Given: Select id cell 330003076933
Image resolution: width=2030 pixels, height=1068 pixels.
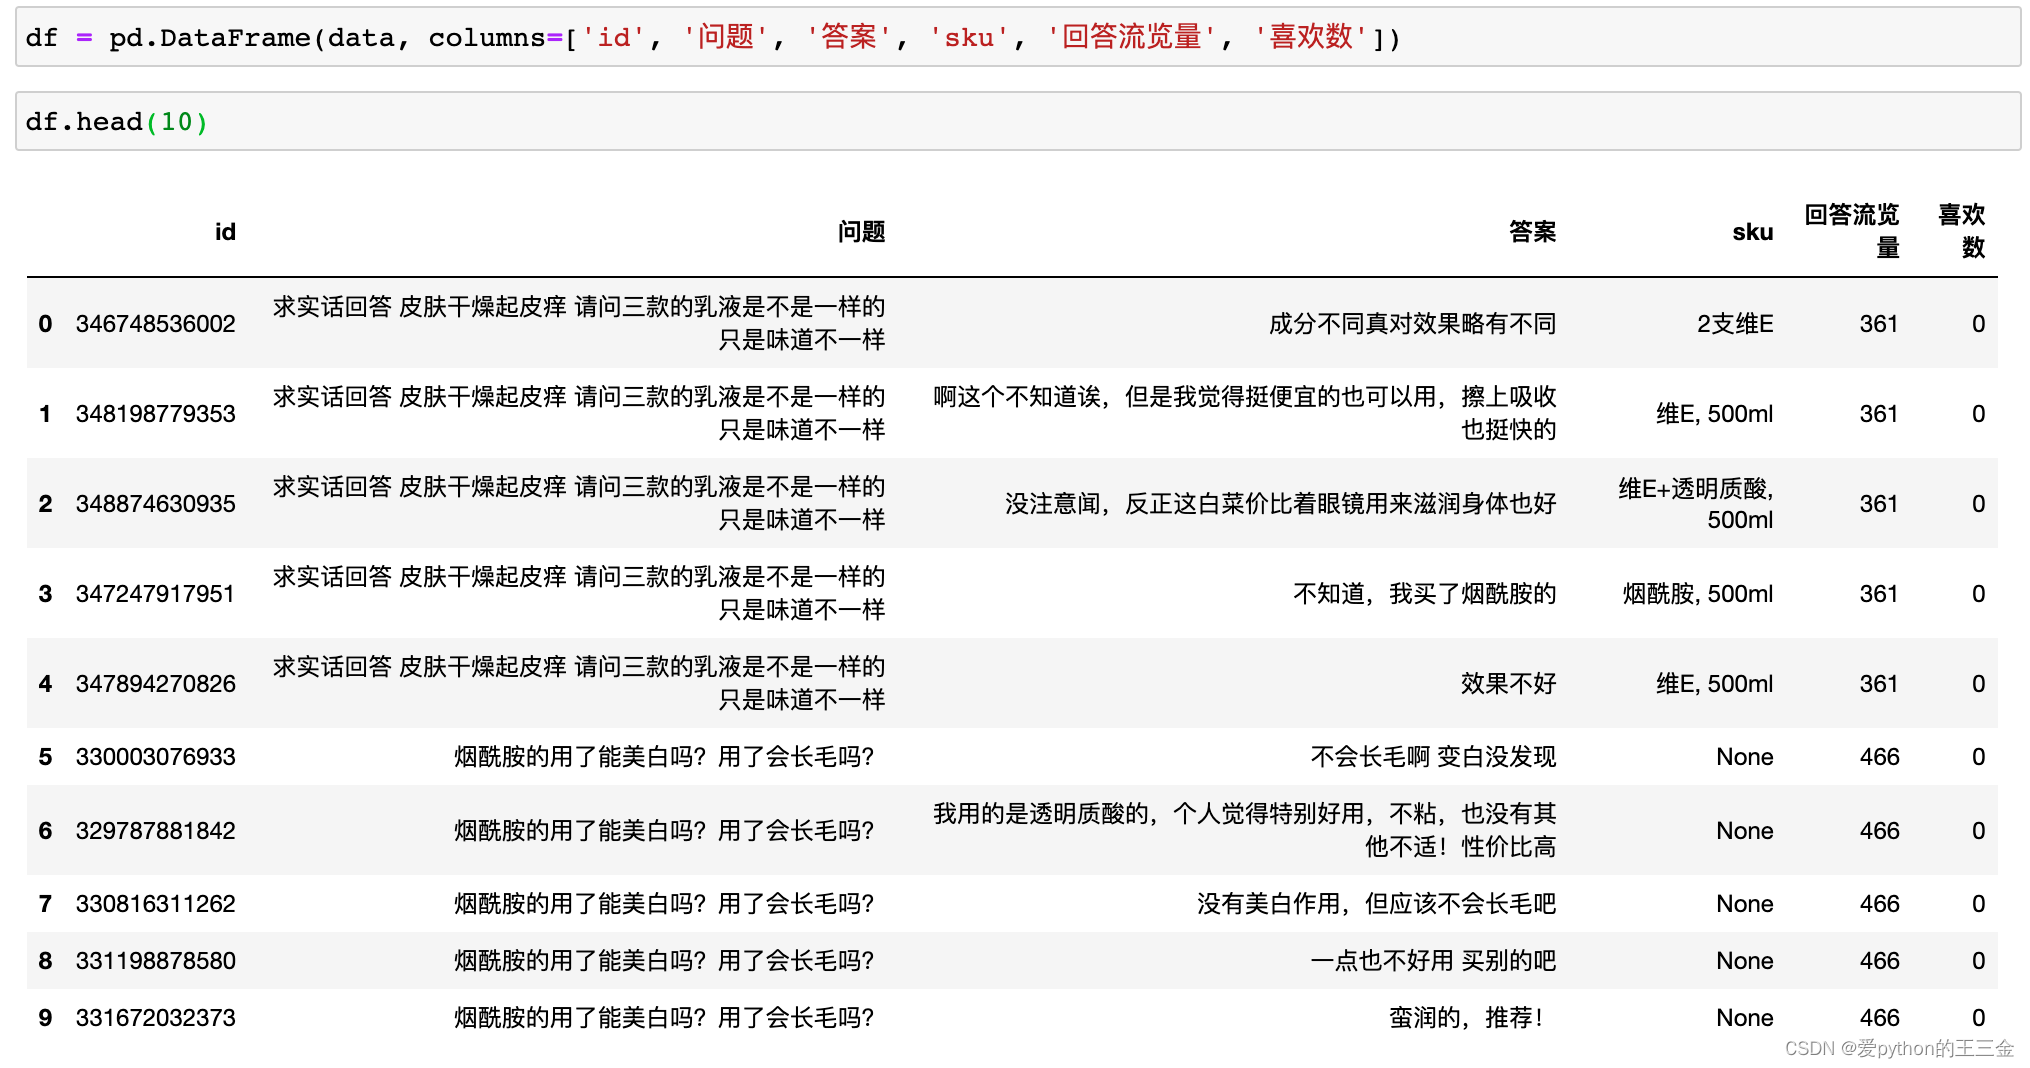Looking at the screenshot, I should coord(156,757).
